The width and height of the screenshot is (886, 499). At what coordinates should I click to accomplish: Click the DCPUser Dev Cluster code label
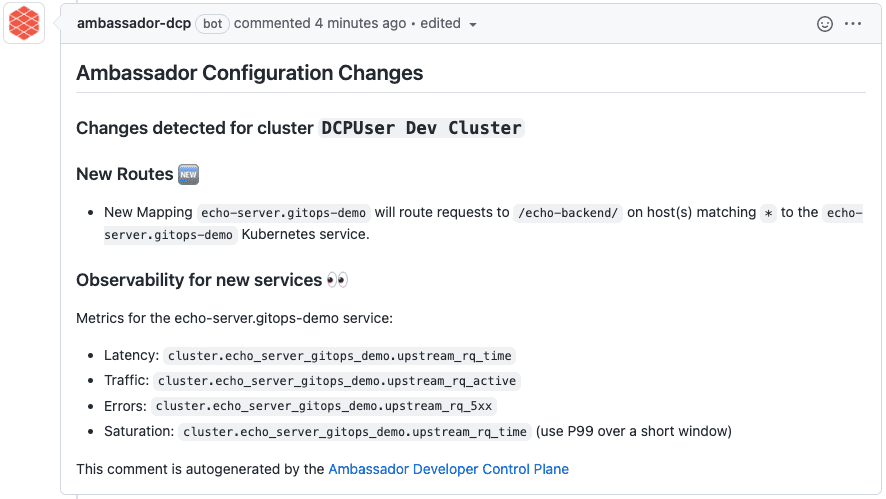[422, 128]
